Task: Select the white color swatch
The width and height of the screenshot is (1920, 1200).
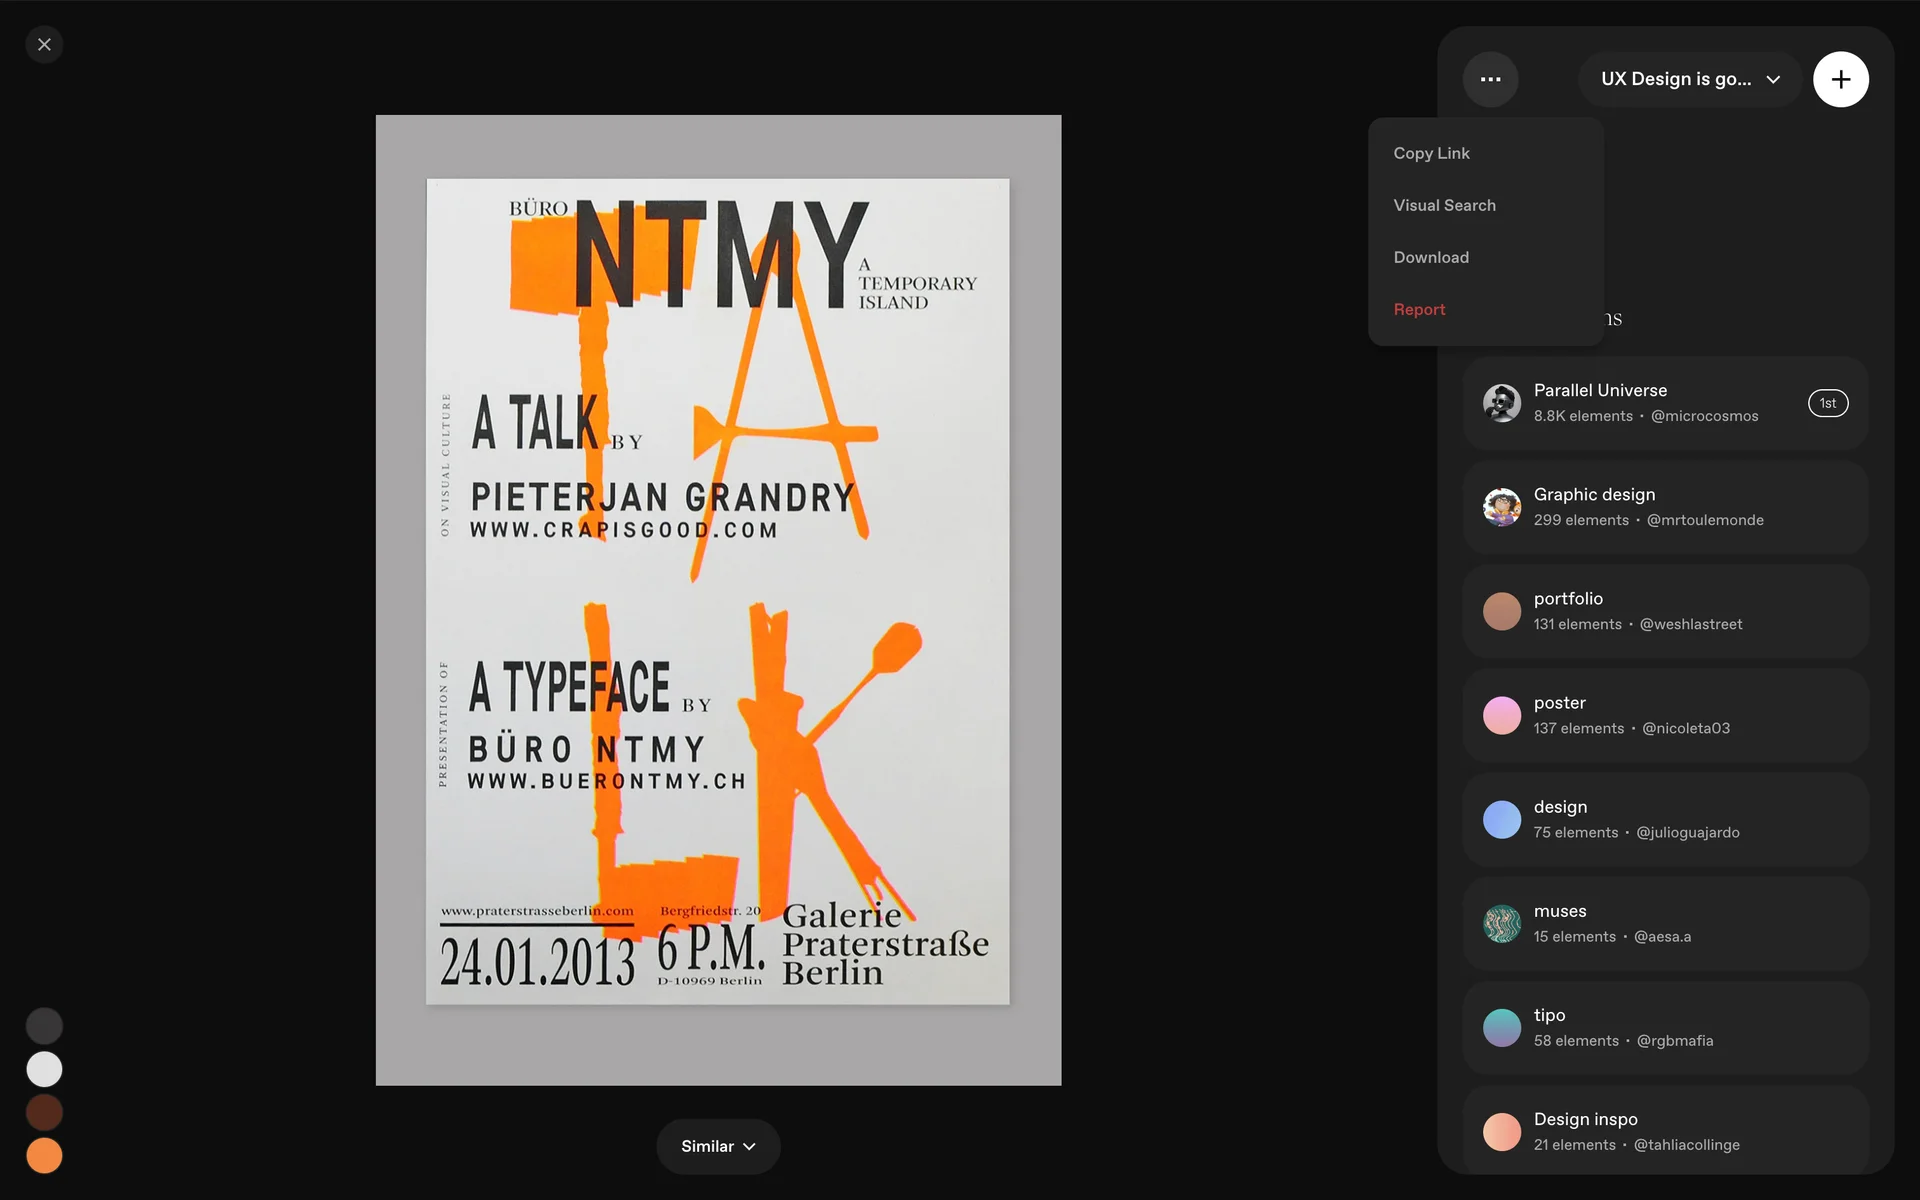Action: click(44, 1069)
